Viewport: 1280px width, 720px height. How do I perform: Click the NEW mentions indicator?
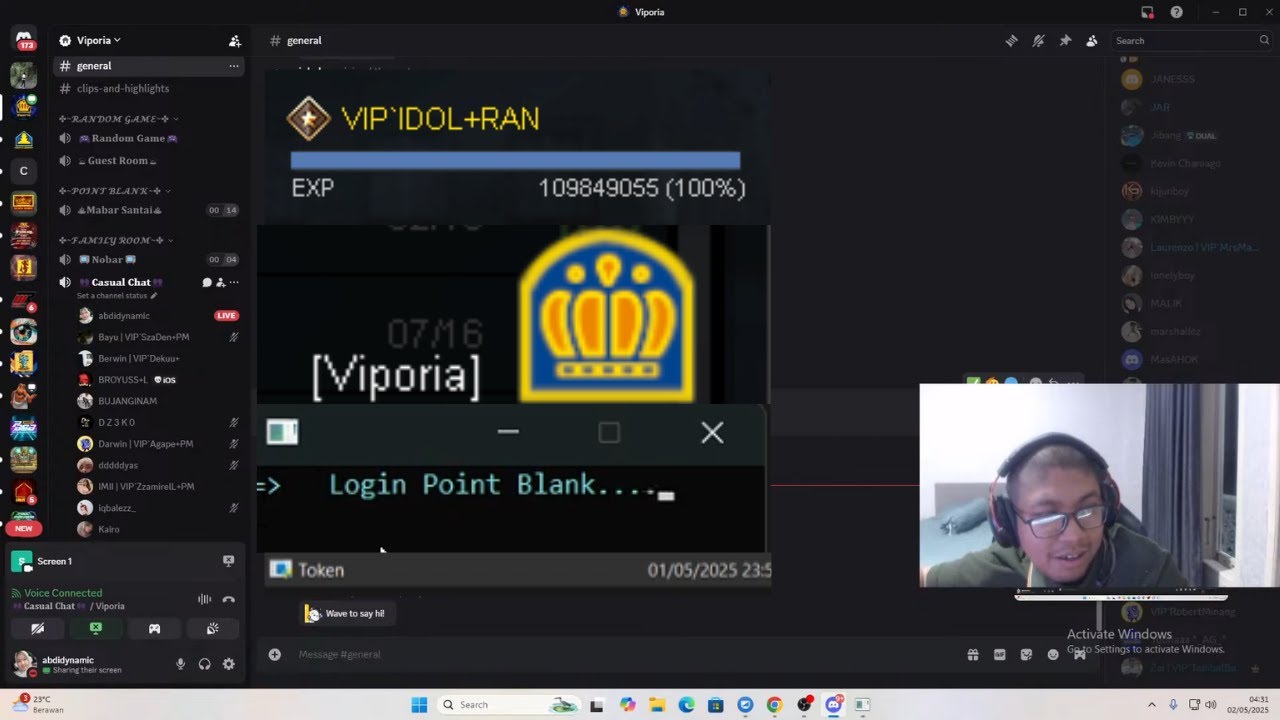tap(24, 528)
